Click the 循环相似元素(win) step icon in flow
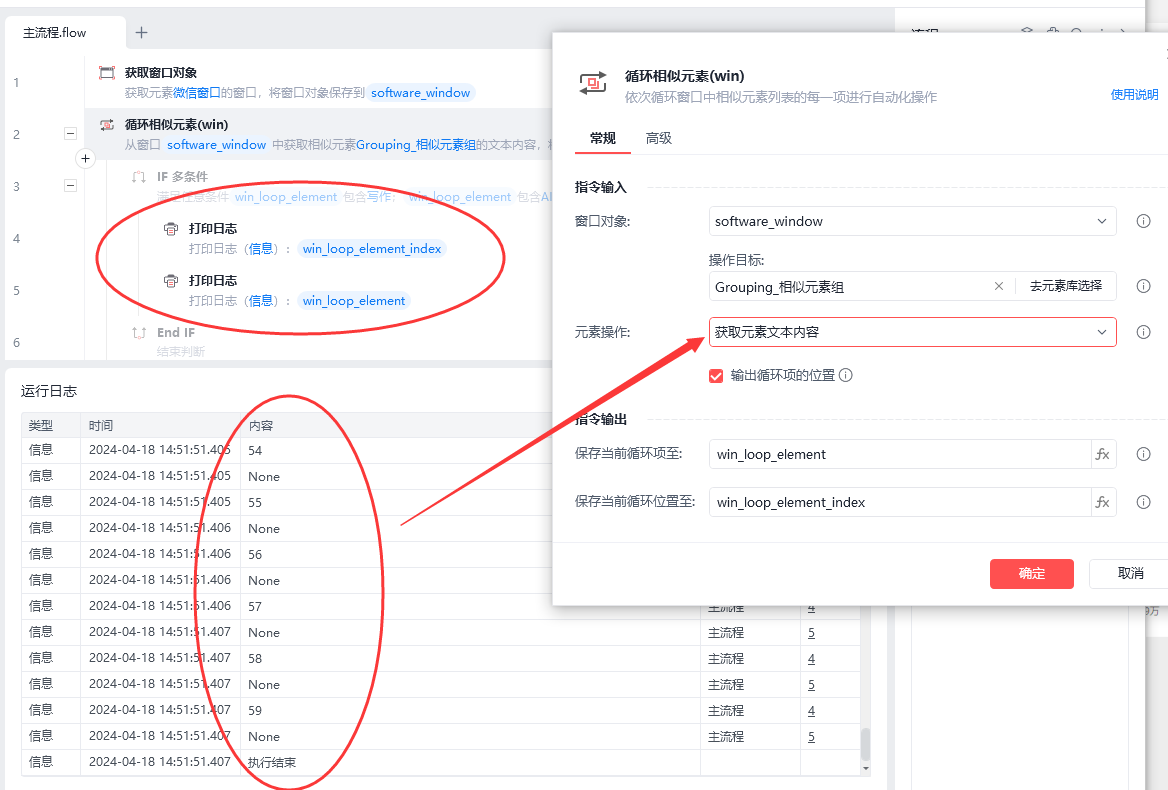 [107, 125]
